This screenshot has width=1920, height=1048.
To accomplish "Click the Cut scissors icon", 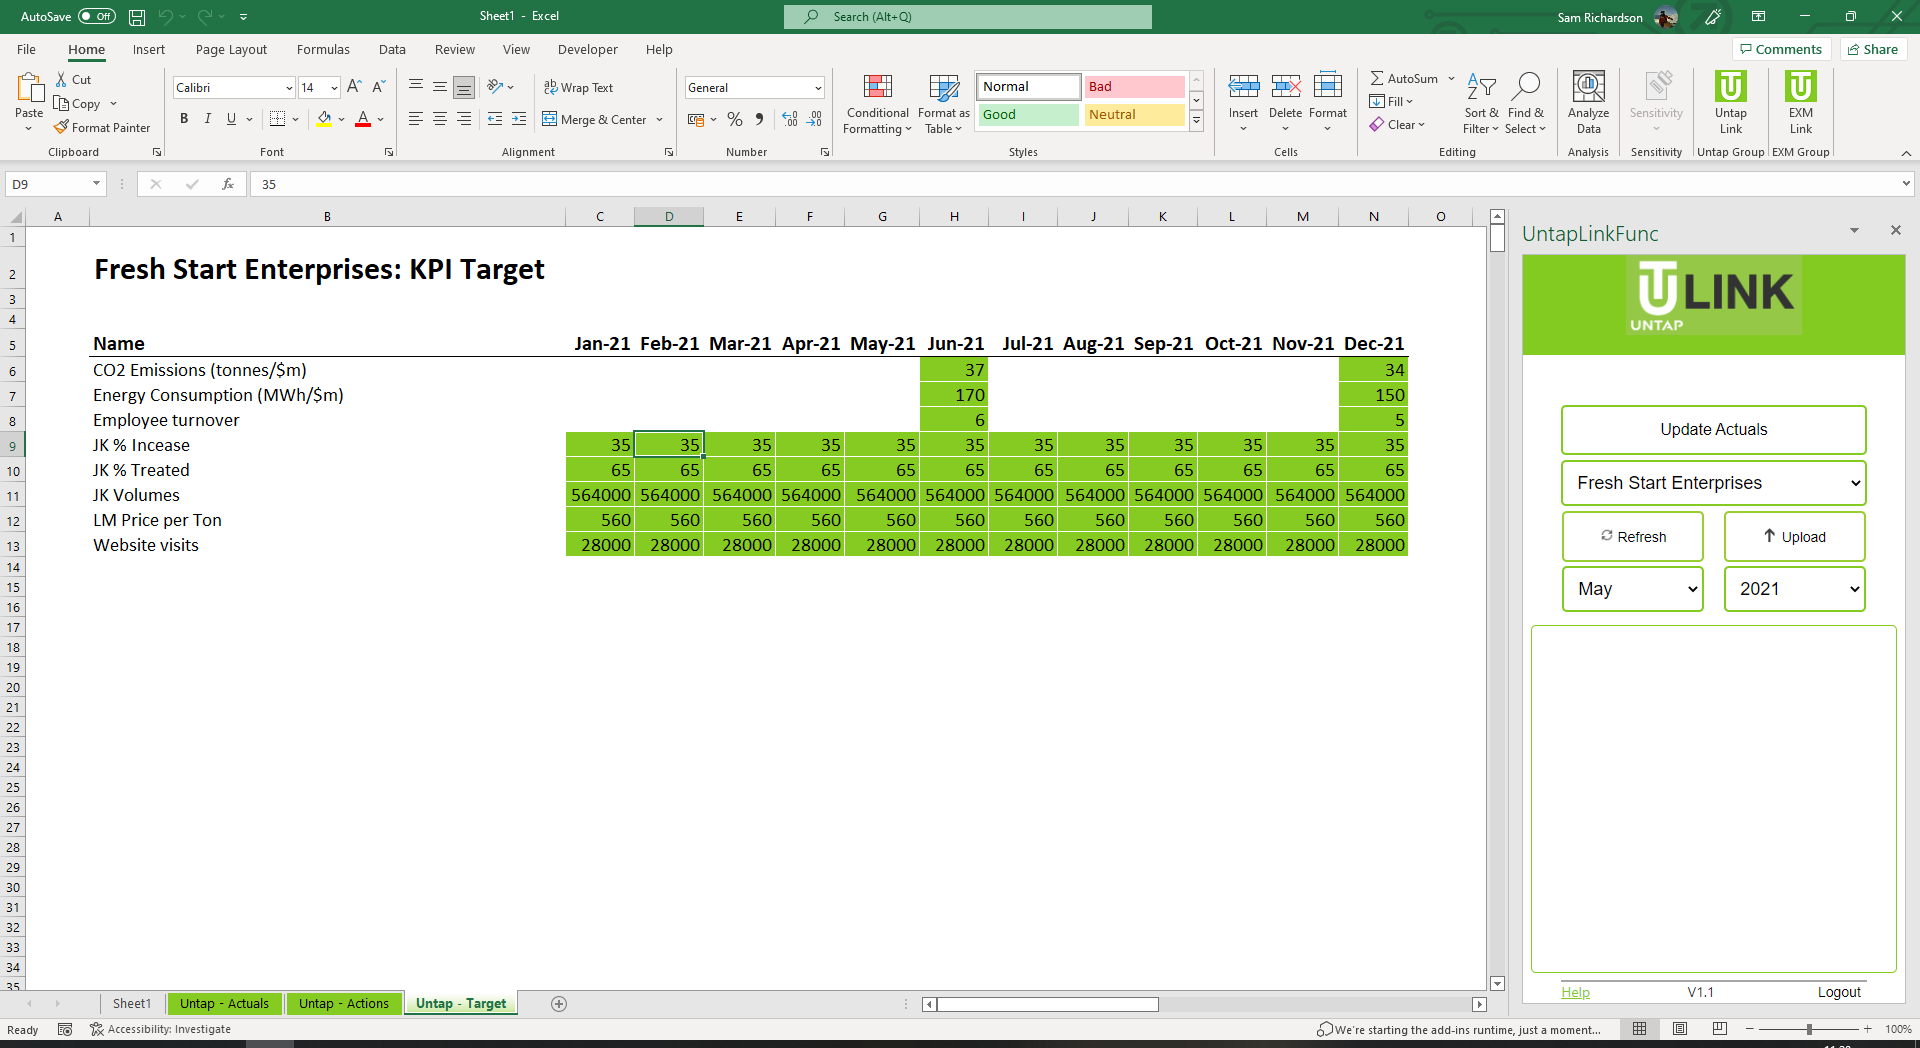I will (62, 79).
